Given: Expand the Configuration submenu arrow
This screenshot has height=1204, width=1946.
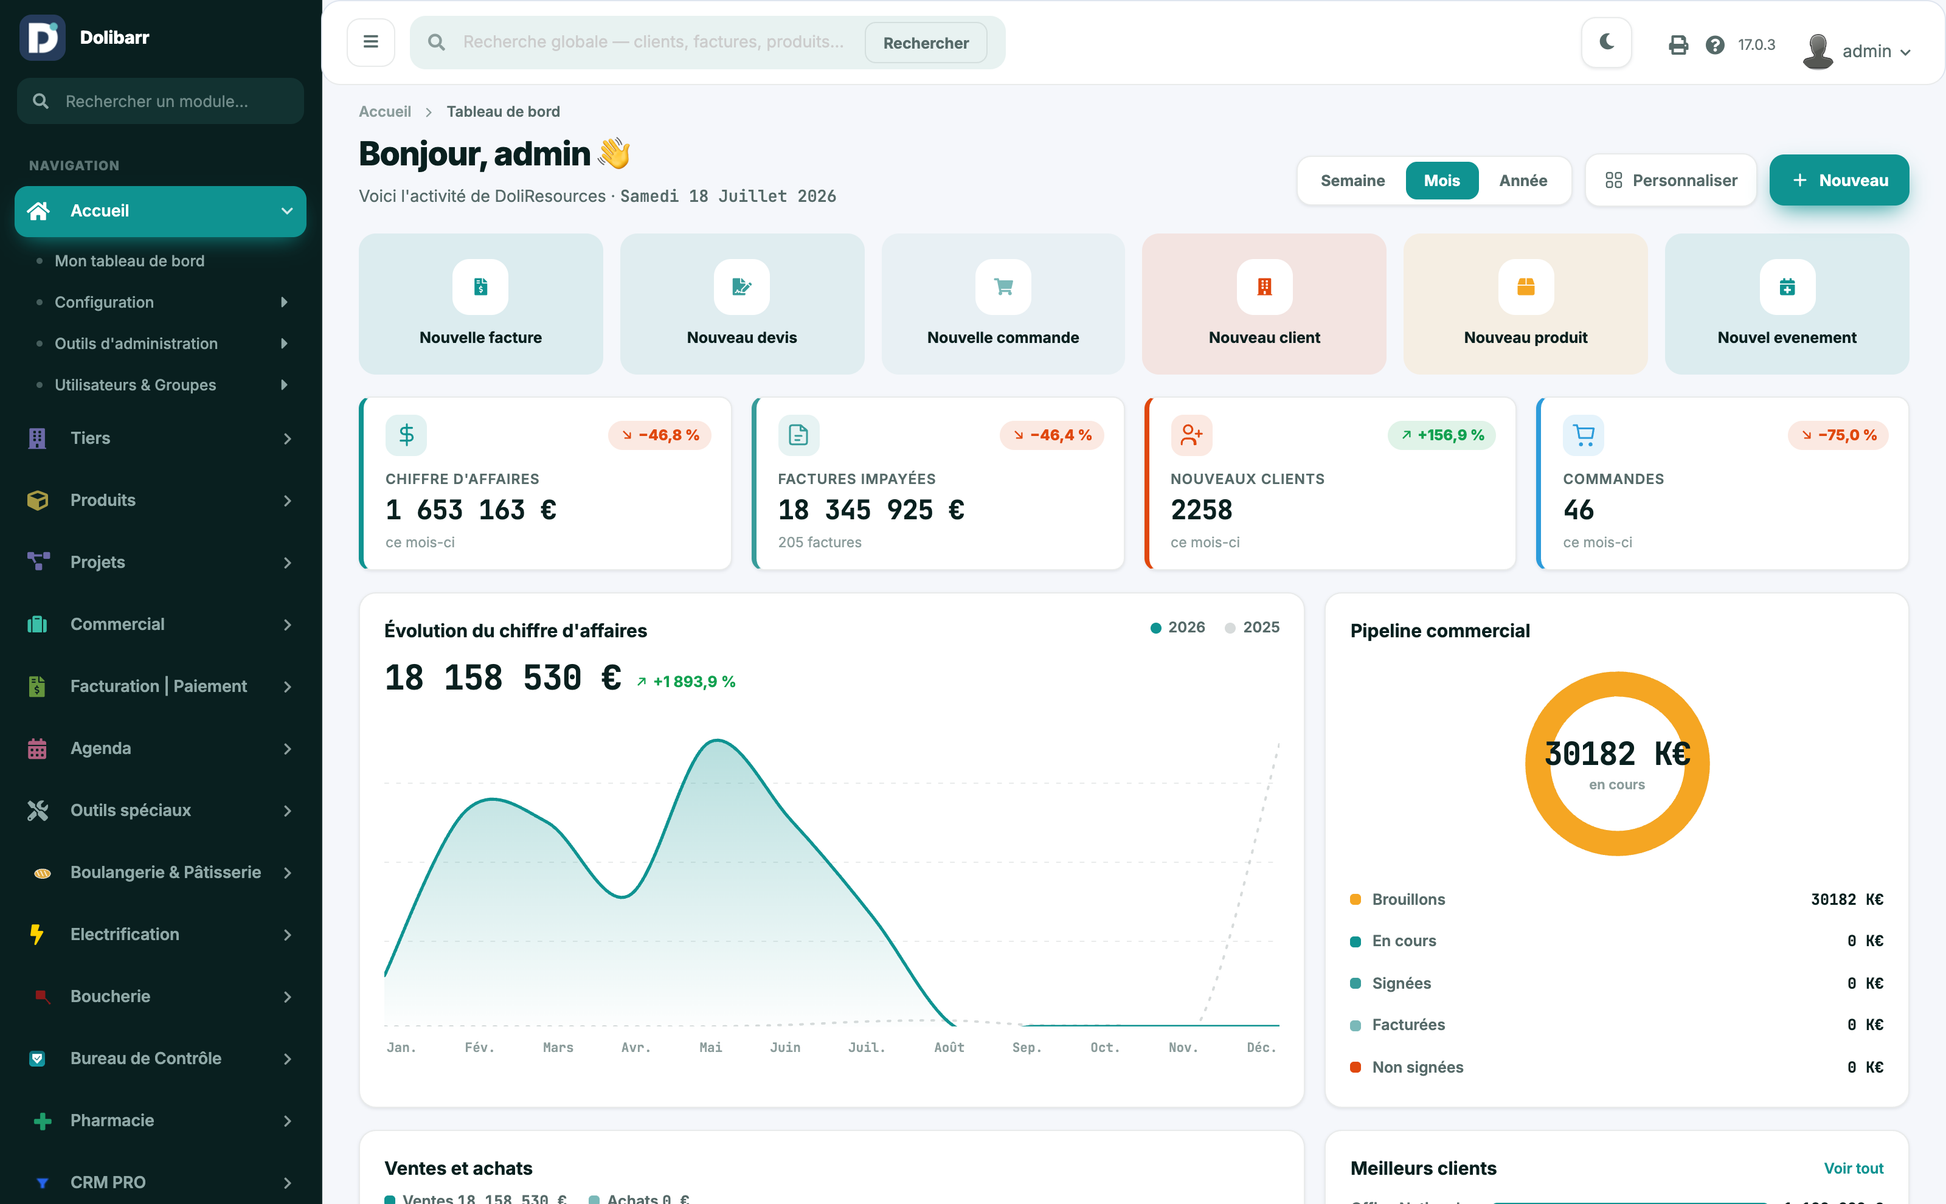Looking at the screenshot, I should [x=284, y=302].
